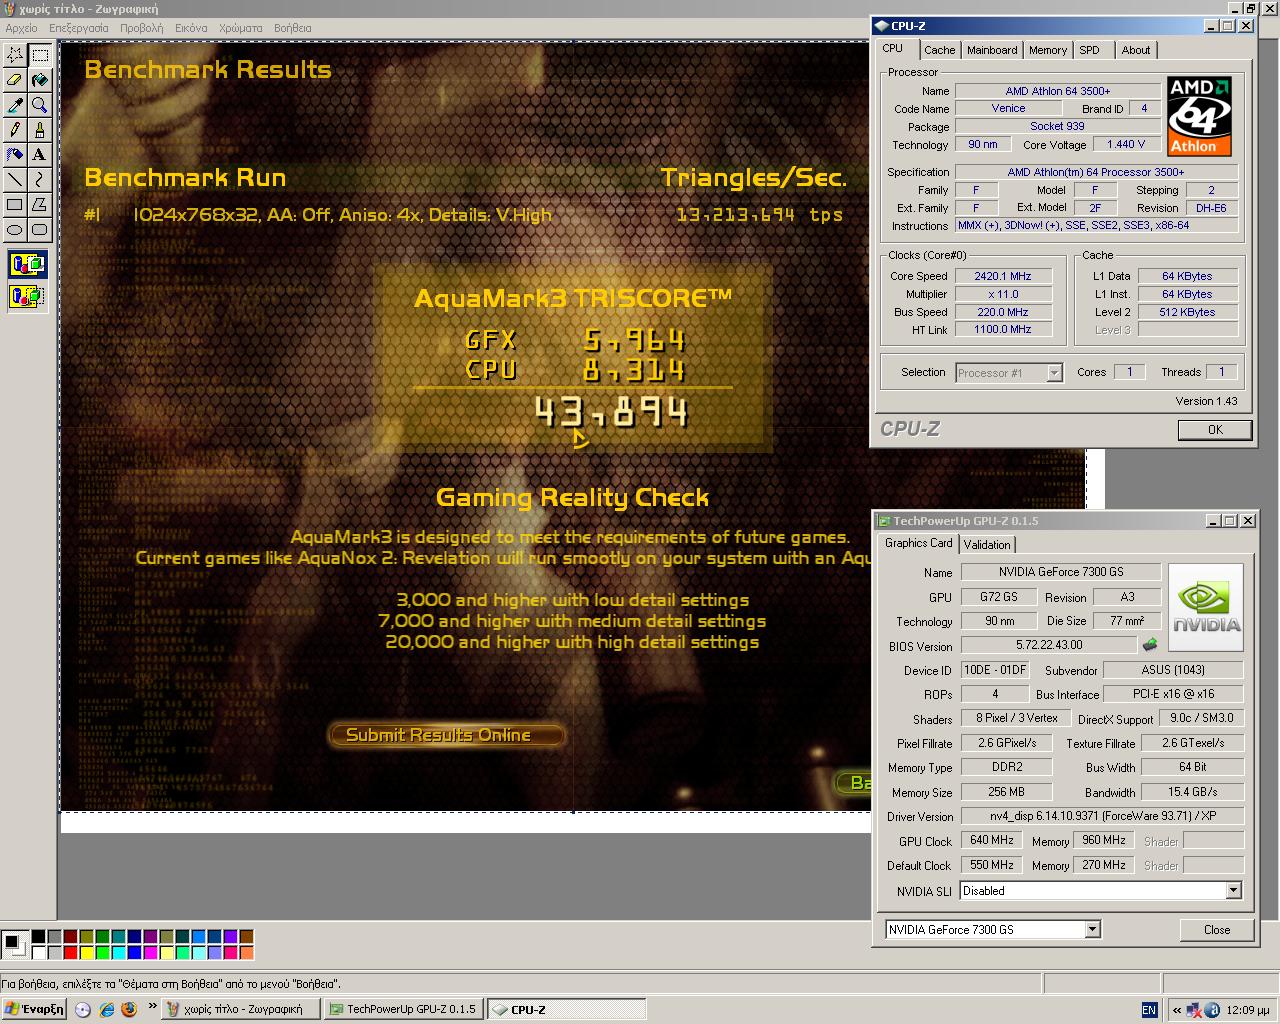Expand hidden system tray icons arrow
Image resolution: width=1280 pixels, height=1024 pixels.
pos(1177,1010)
